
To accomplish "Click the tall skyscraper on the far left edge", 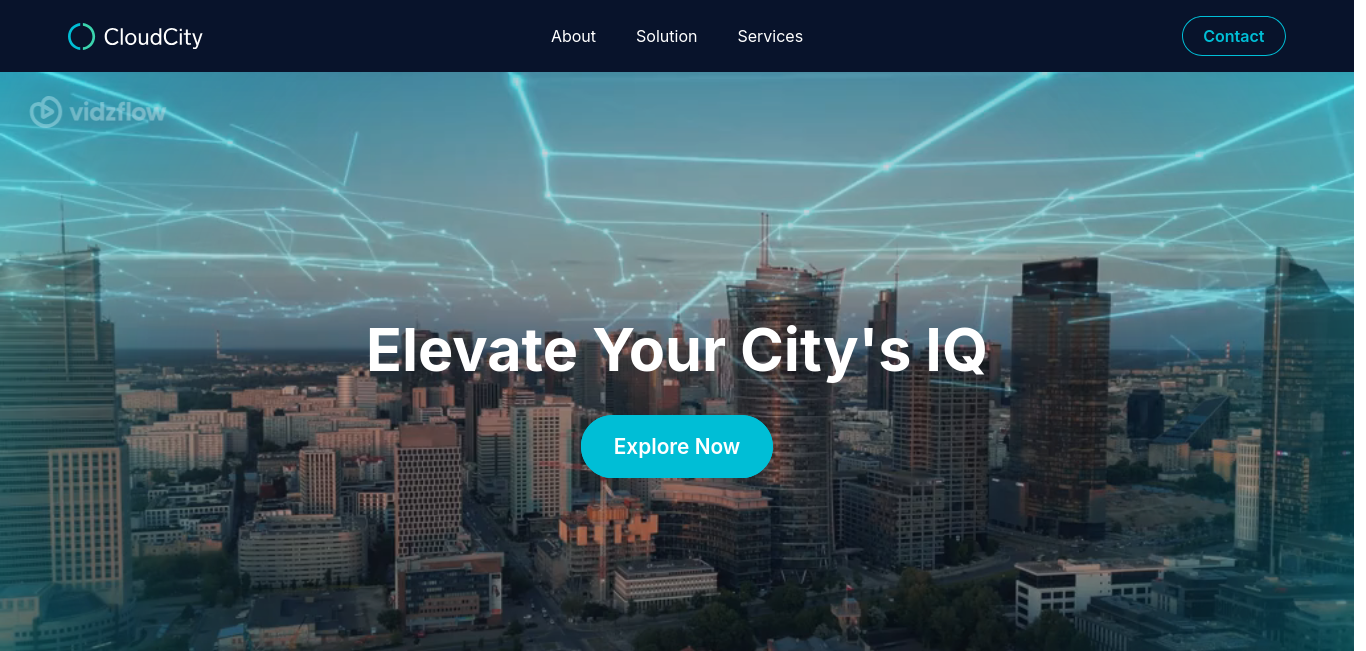I will 55,420.
